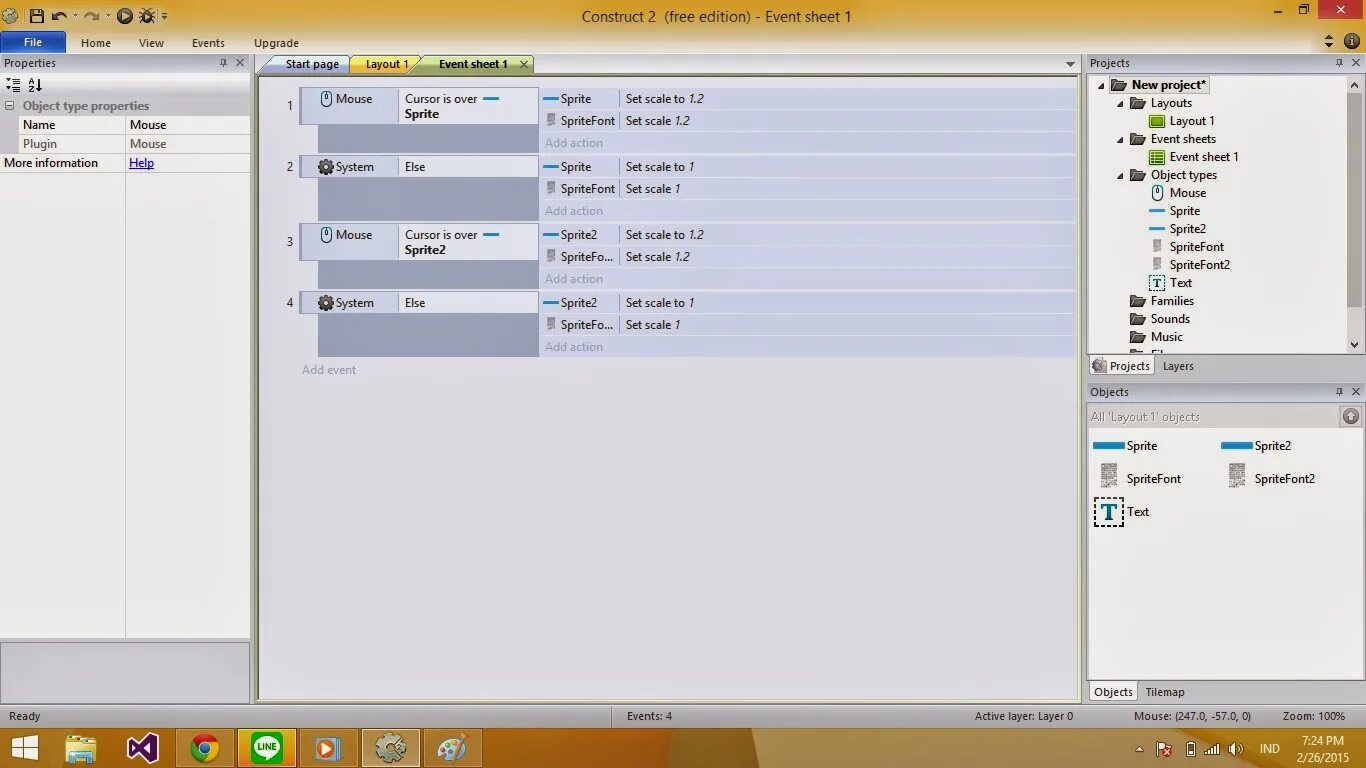Click Add action in event 2
The image size is (1366, 768).
coord(574,211)
